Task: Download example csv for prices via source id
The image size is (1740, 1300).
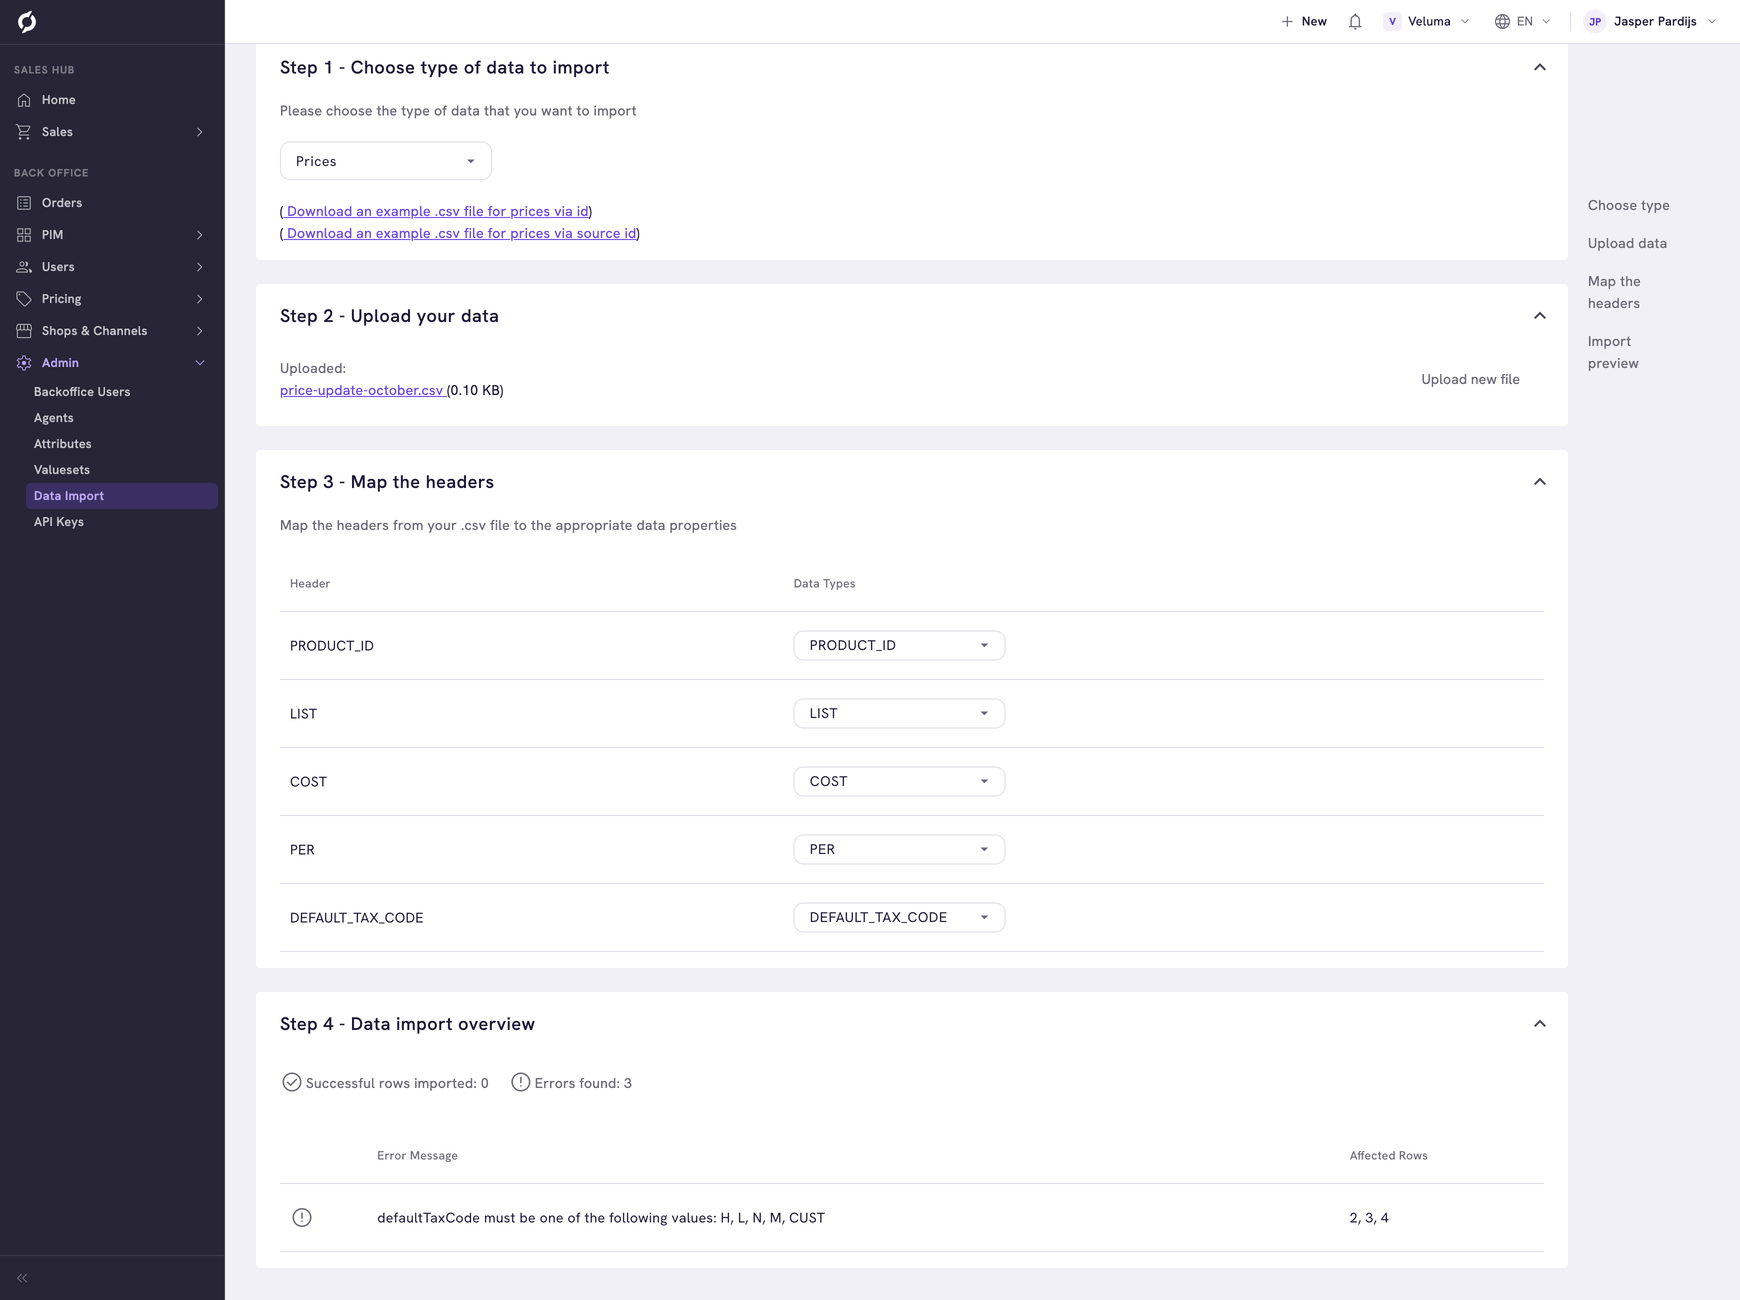Action: tap(460, 233)
